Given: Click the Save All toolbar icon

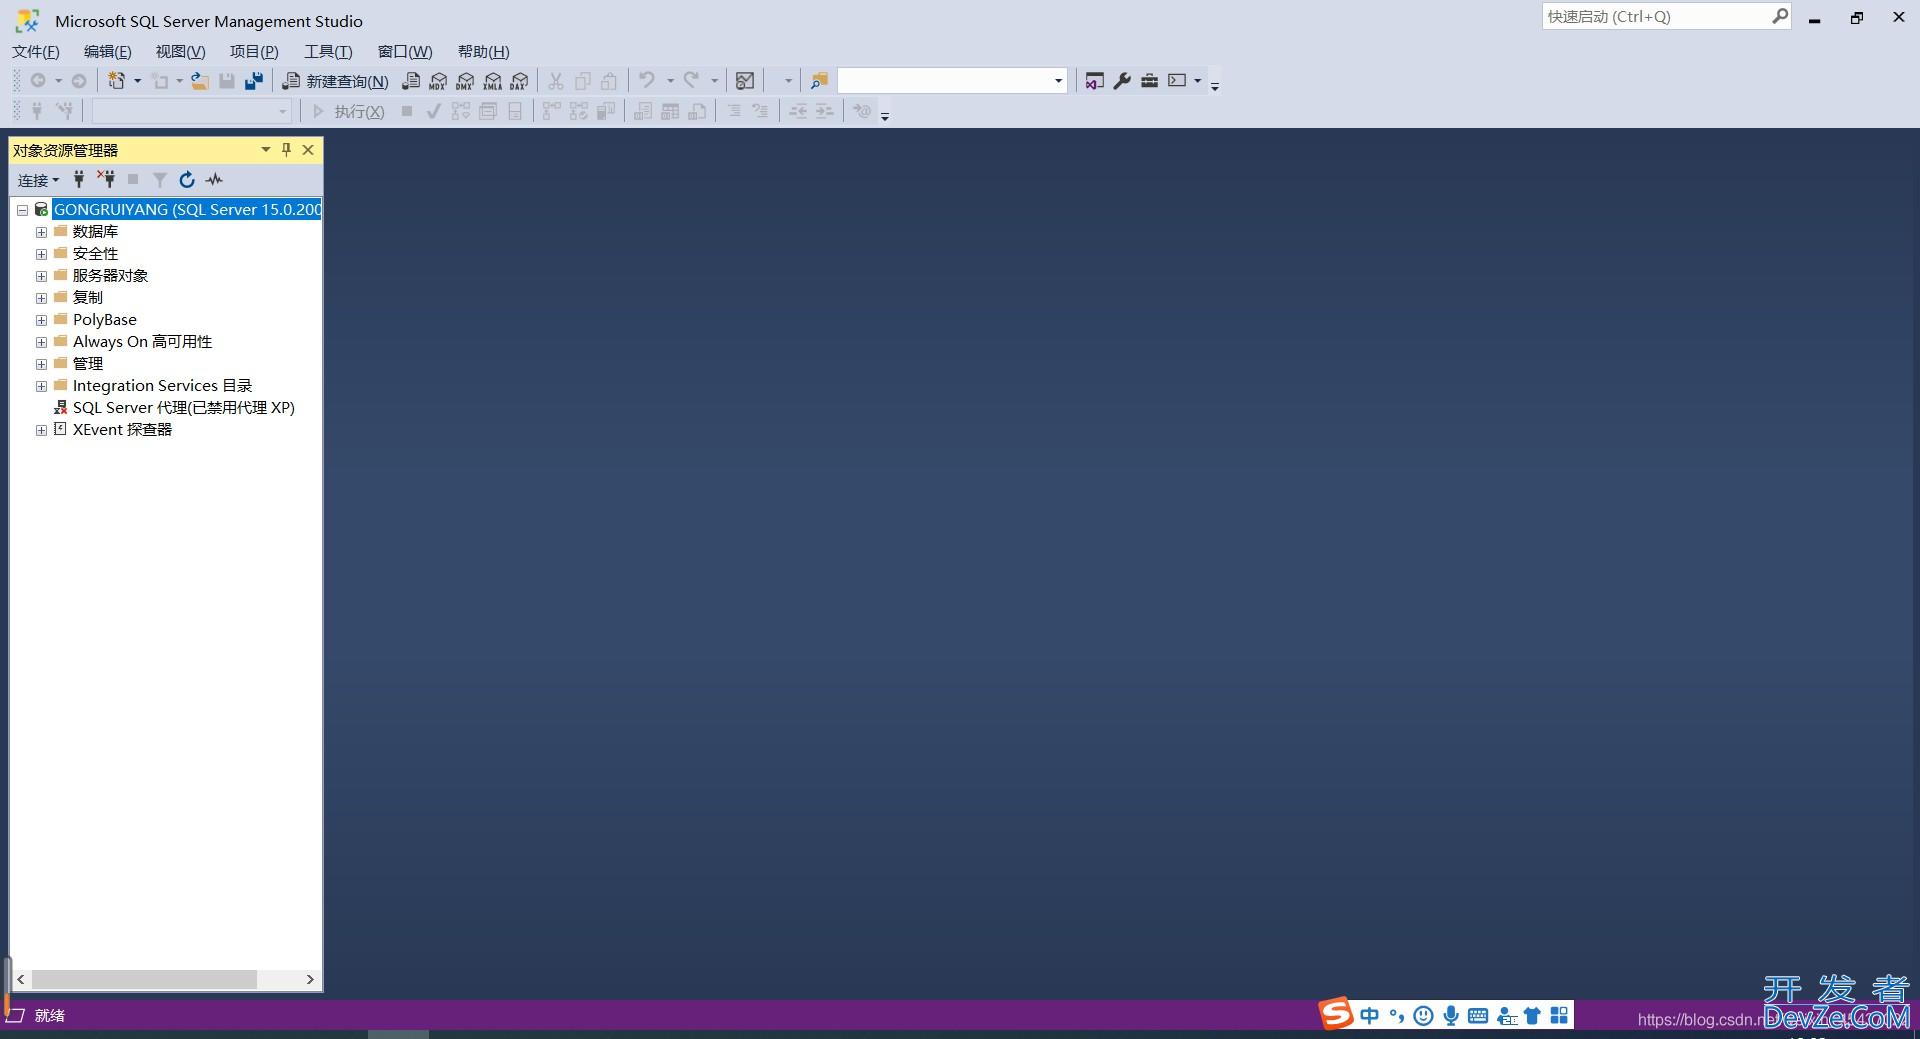Looking at the screenshot, I should tap(254, 81).
